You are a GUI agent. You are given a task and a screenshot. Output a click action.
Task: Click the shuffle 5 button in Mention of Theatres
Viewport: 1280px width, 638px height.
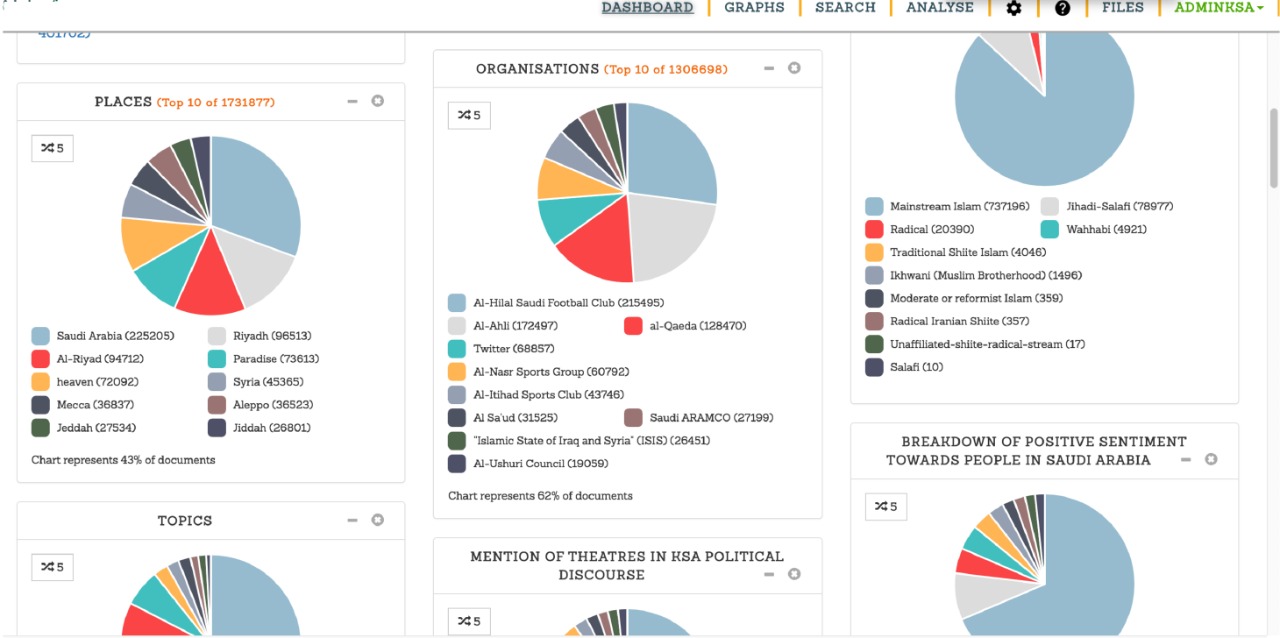(x=469, y=621)
